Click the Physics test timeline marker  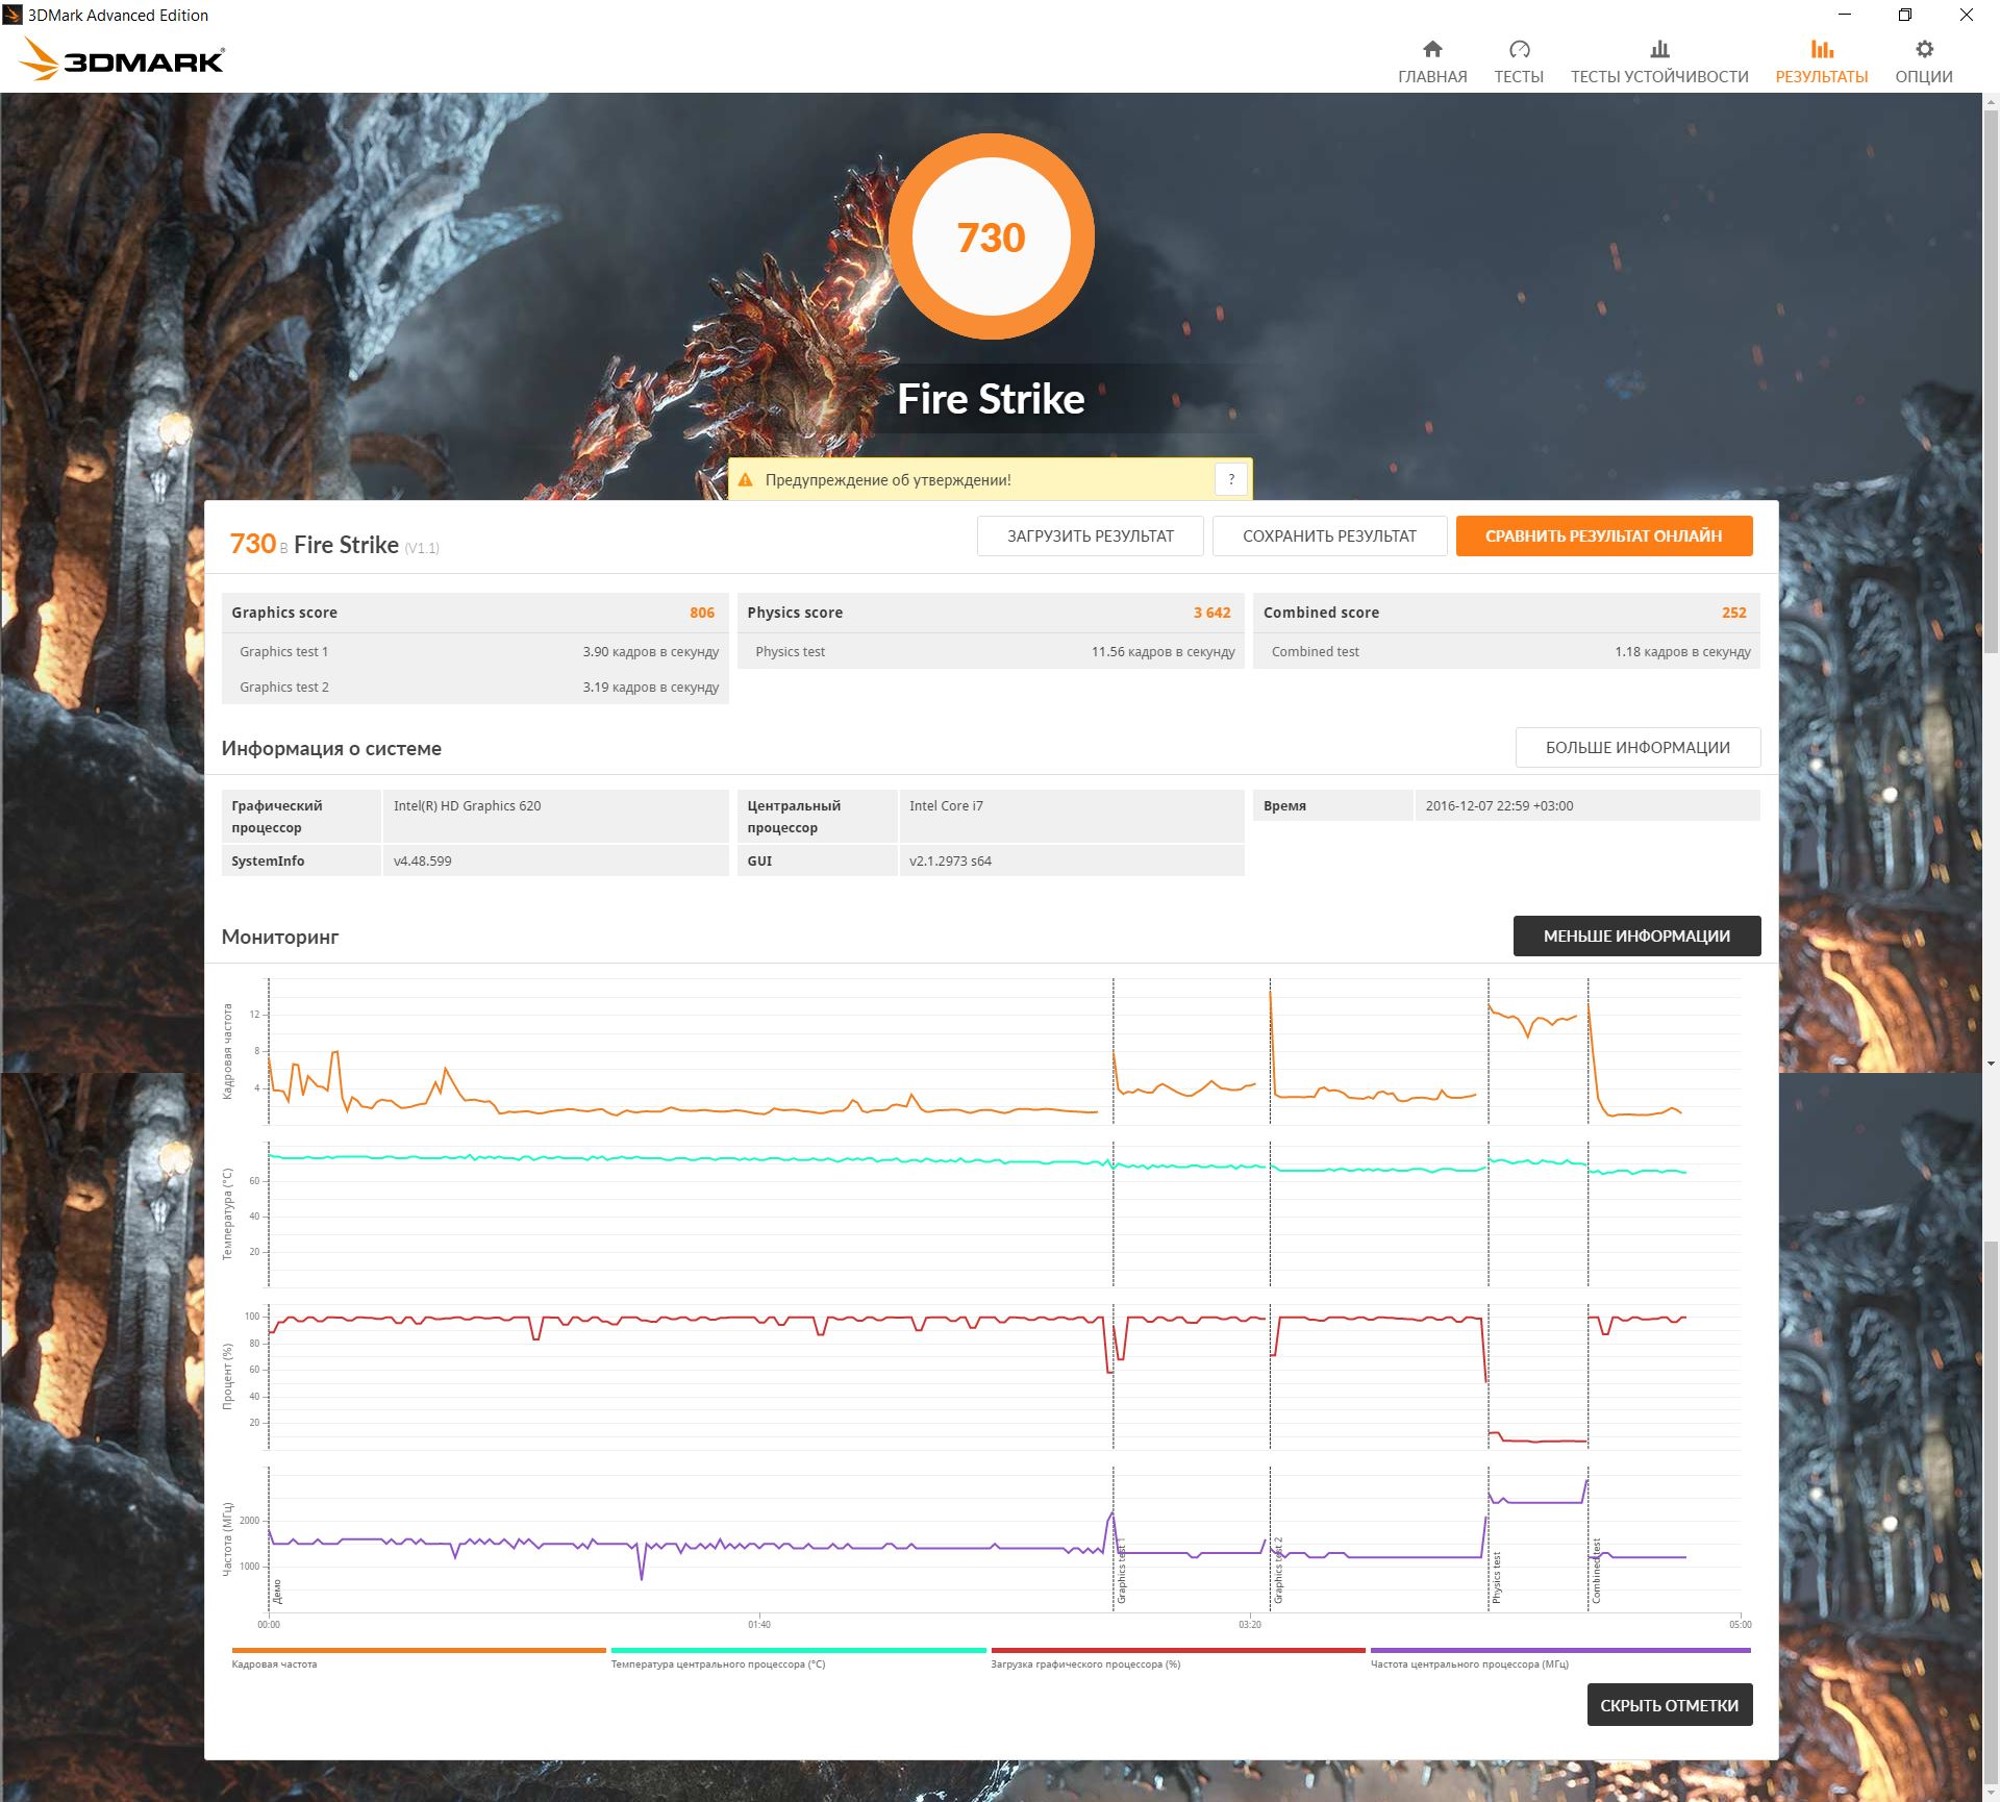(1496, 1577)
